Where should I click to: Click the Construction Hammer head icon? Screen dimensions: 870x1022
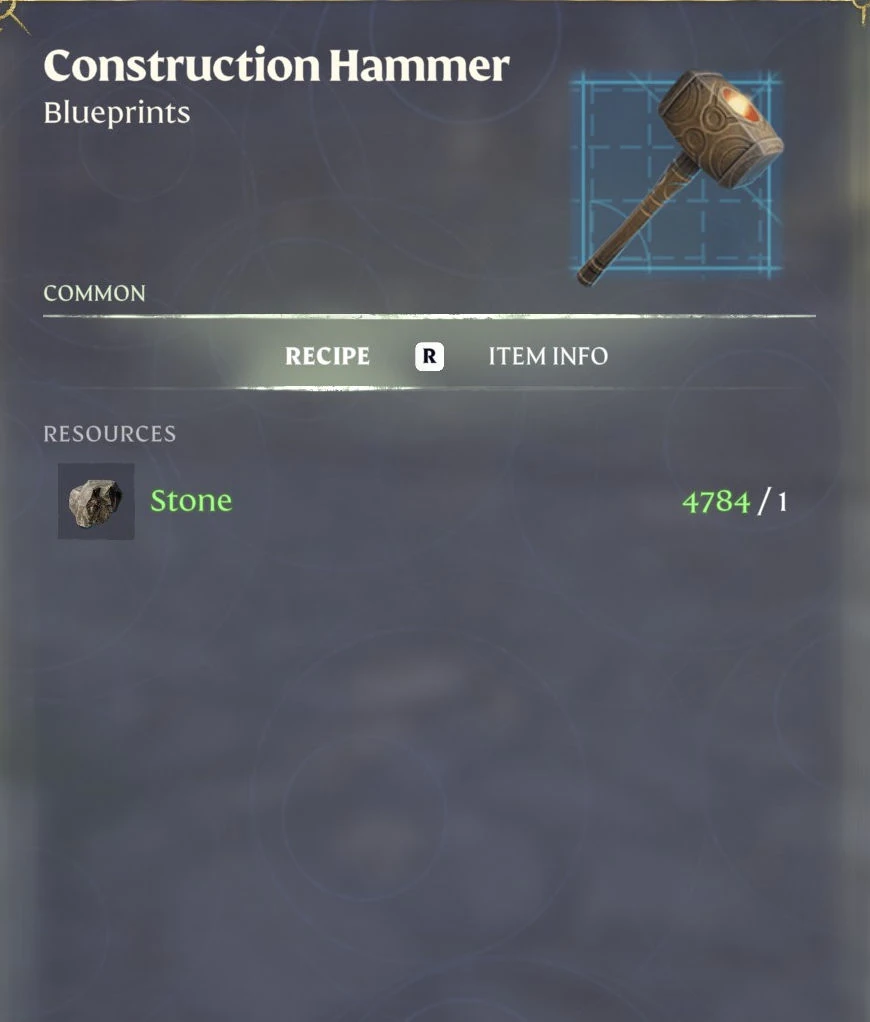coord(720,128)
